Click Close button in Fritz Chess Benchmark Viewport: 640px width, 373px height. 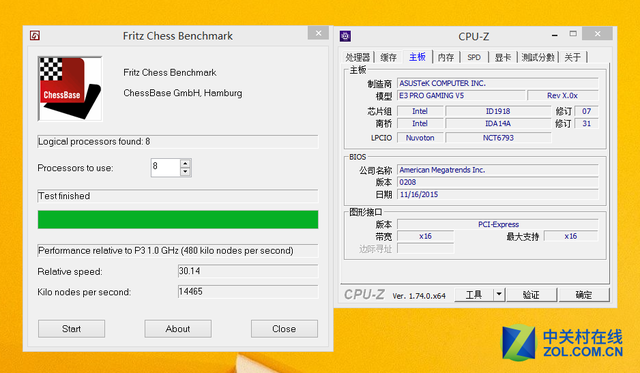tap(284, 329)
